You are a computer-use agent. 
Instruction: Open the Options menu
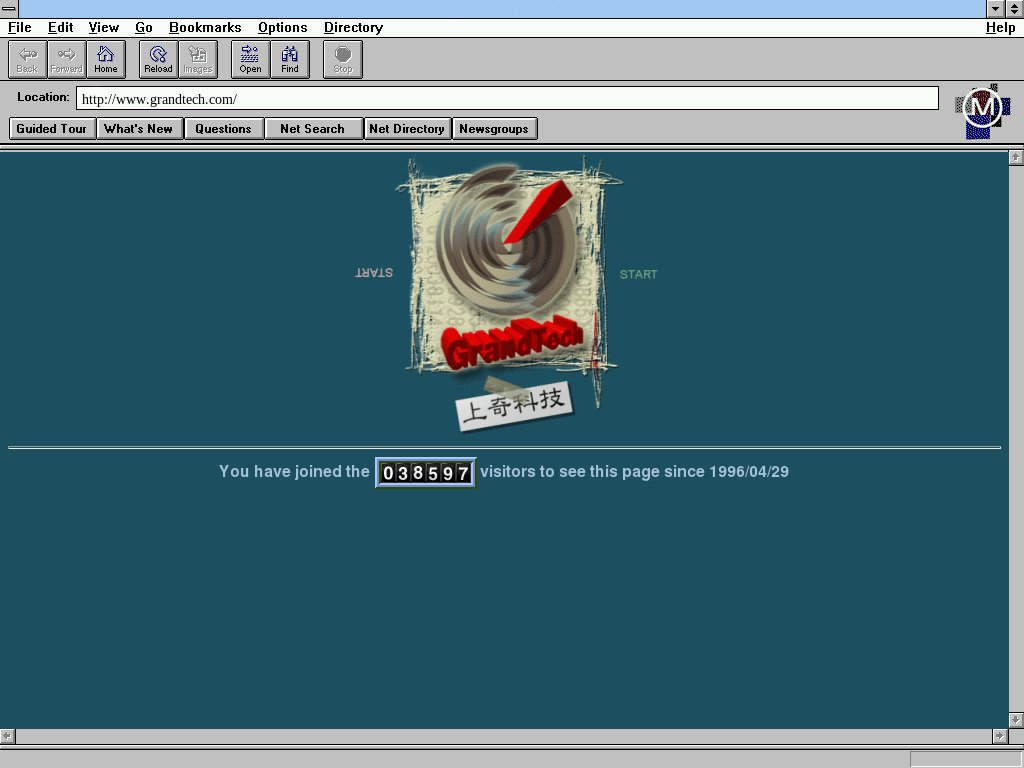pos(282,28)
